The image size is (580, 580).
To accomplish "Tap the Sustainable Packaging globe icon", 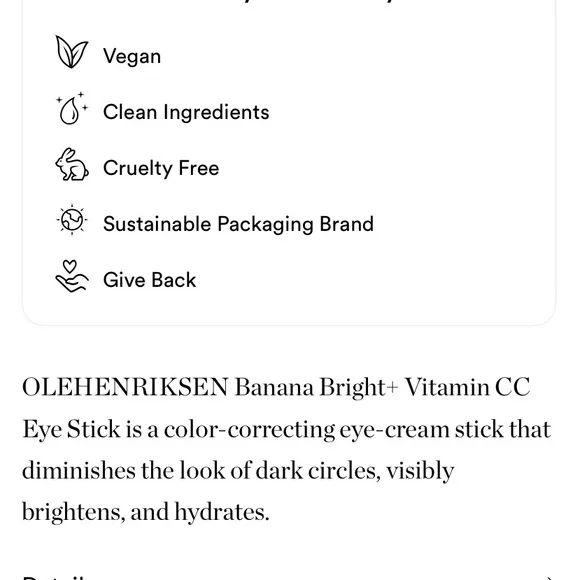I will (72, 220).
